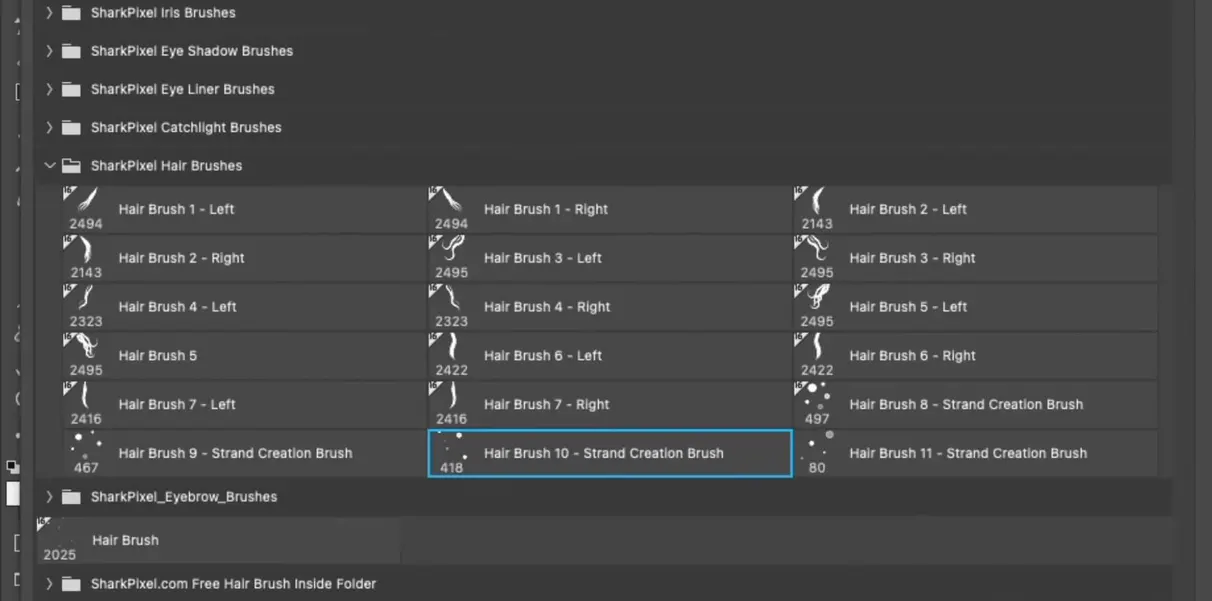Viewport: 1212px width, 601px height.
Task: Click the folder icon for Eye Shadow Brushes
Action: [70, 51]
